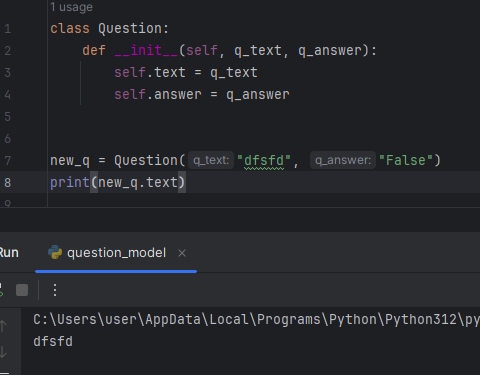Click the q_text: inlay hint
Viewport: 480px width, 375px height.
[x=211, y=160]
